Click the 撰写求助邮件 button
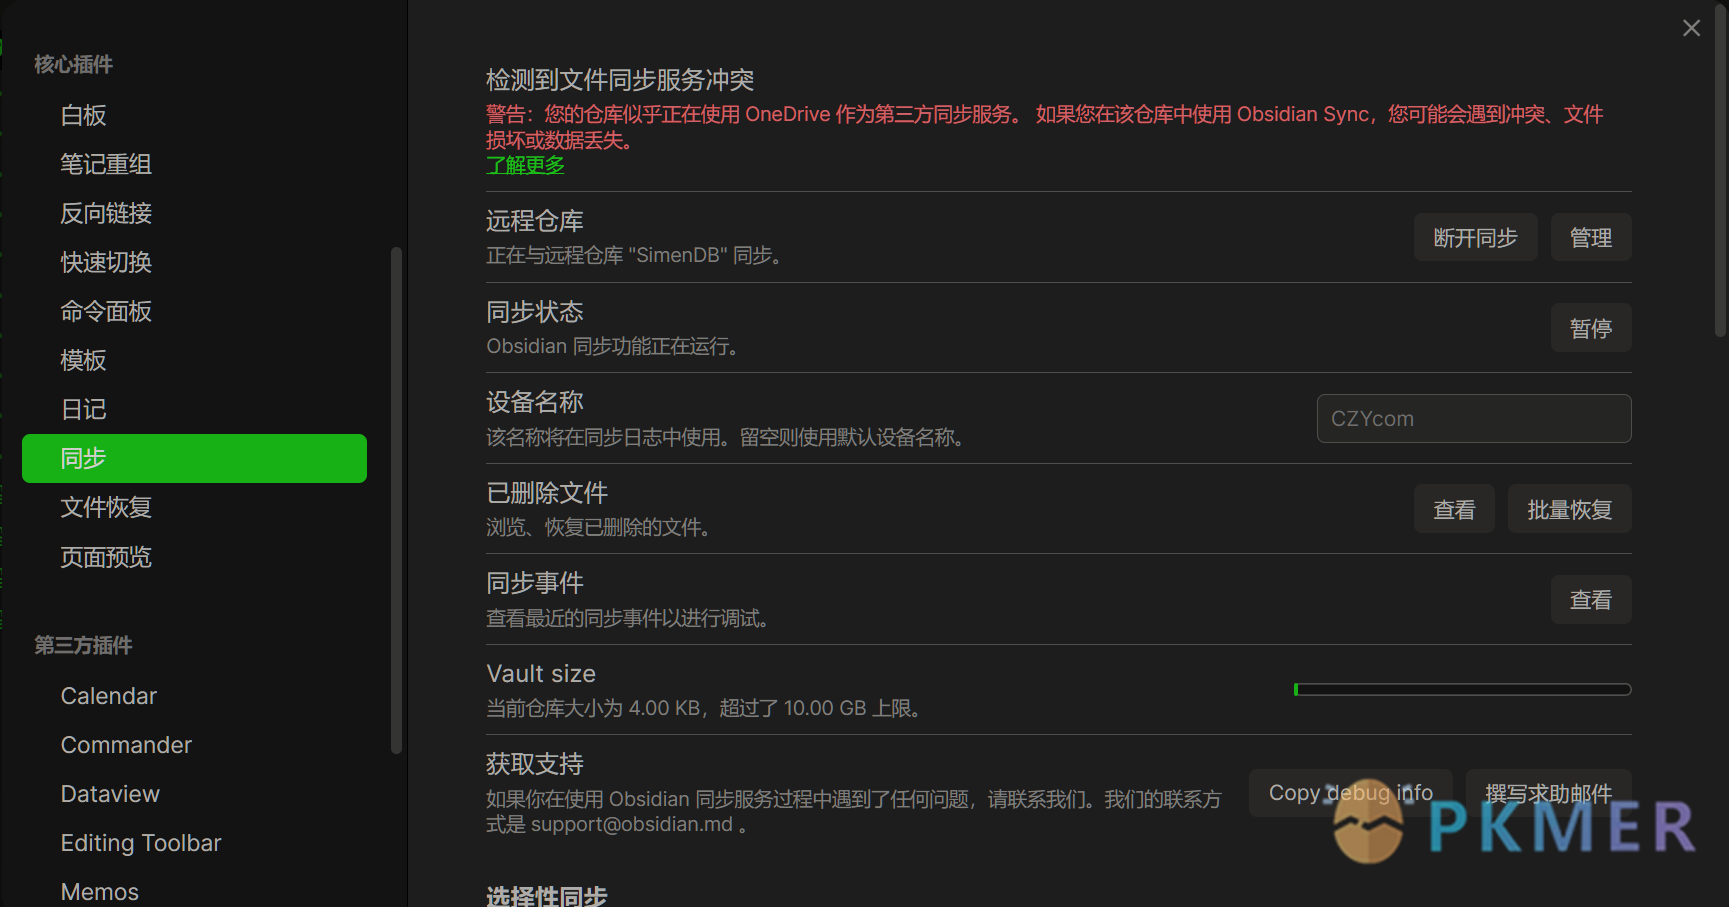 tap(1549, 793)
